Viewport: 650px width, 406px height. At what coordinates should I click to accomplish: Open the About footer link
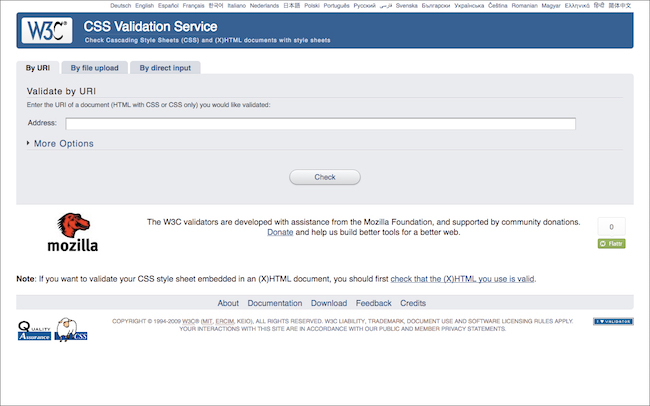[228, 303]
